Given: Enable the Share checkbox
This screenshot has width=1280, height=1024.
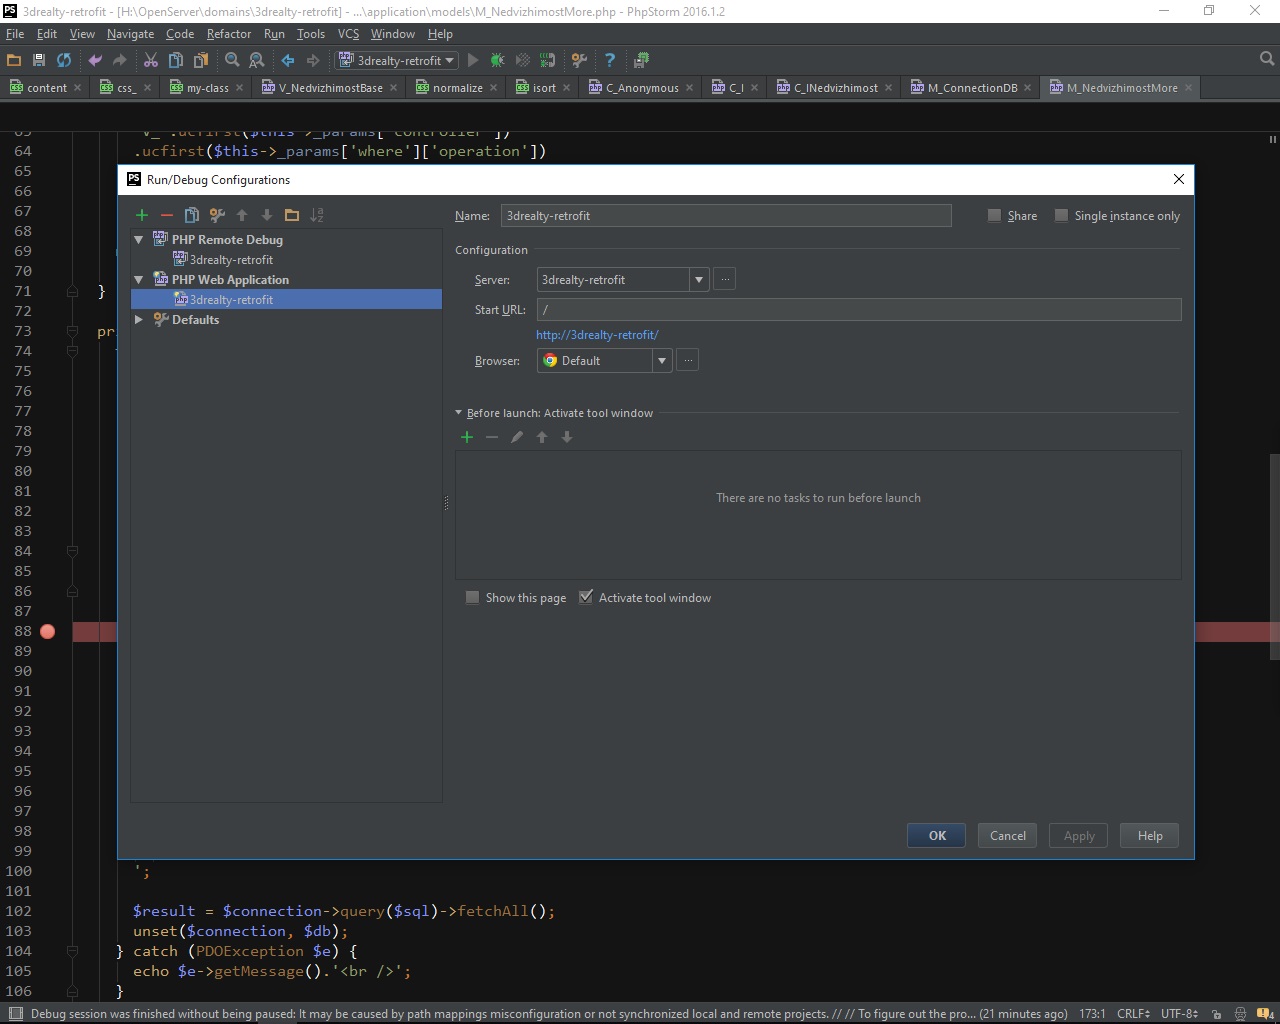Looking at the screenshot, I should tap(994, 216).
